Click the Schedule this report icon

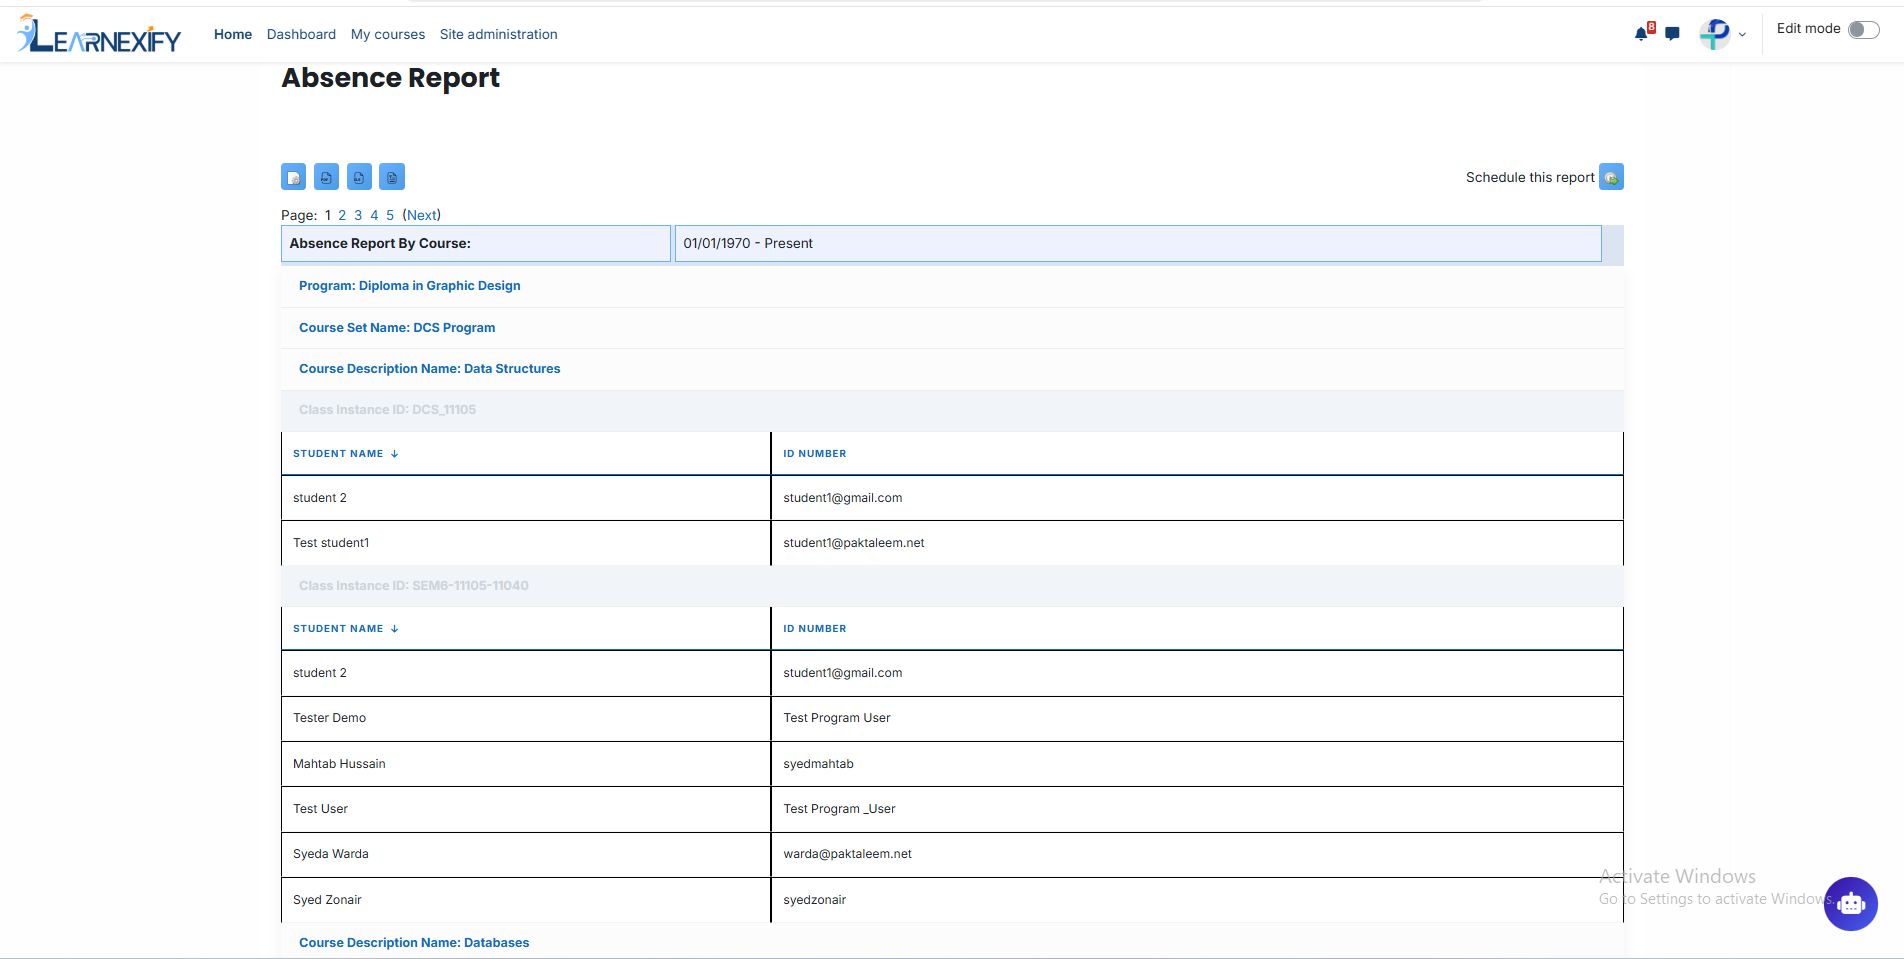[1611, 177]
